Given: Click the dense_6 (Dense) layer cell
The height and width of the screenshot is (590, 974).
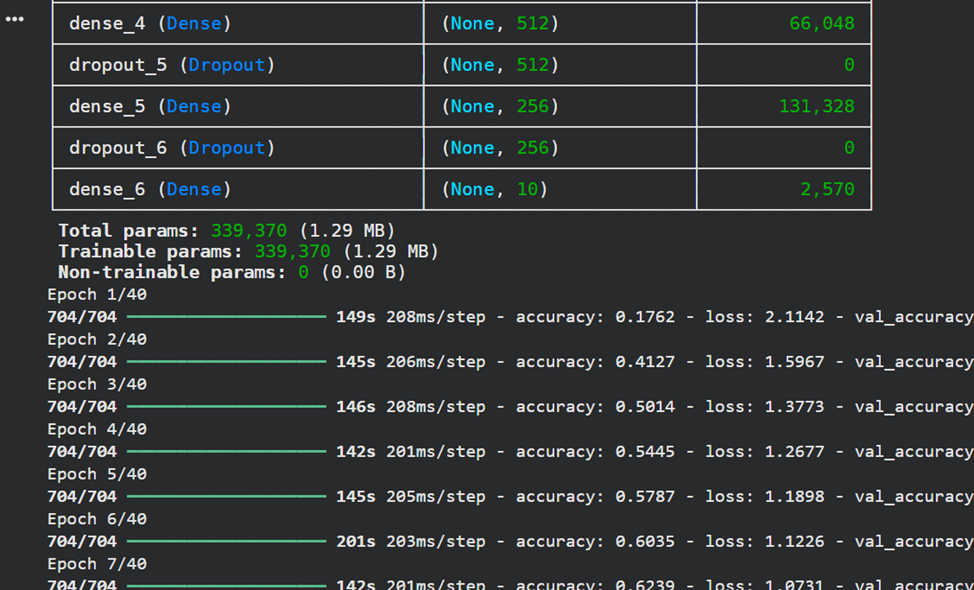Looking at the screenshot, I should point(150,189).
